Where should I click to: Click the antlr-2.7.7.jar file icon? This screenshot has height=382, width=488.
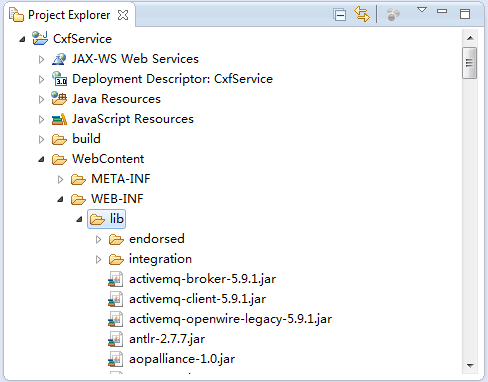click(116, 339)
